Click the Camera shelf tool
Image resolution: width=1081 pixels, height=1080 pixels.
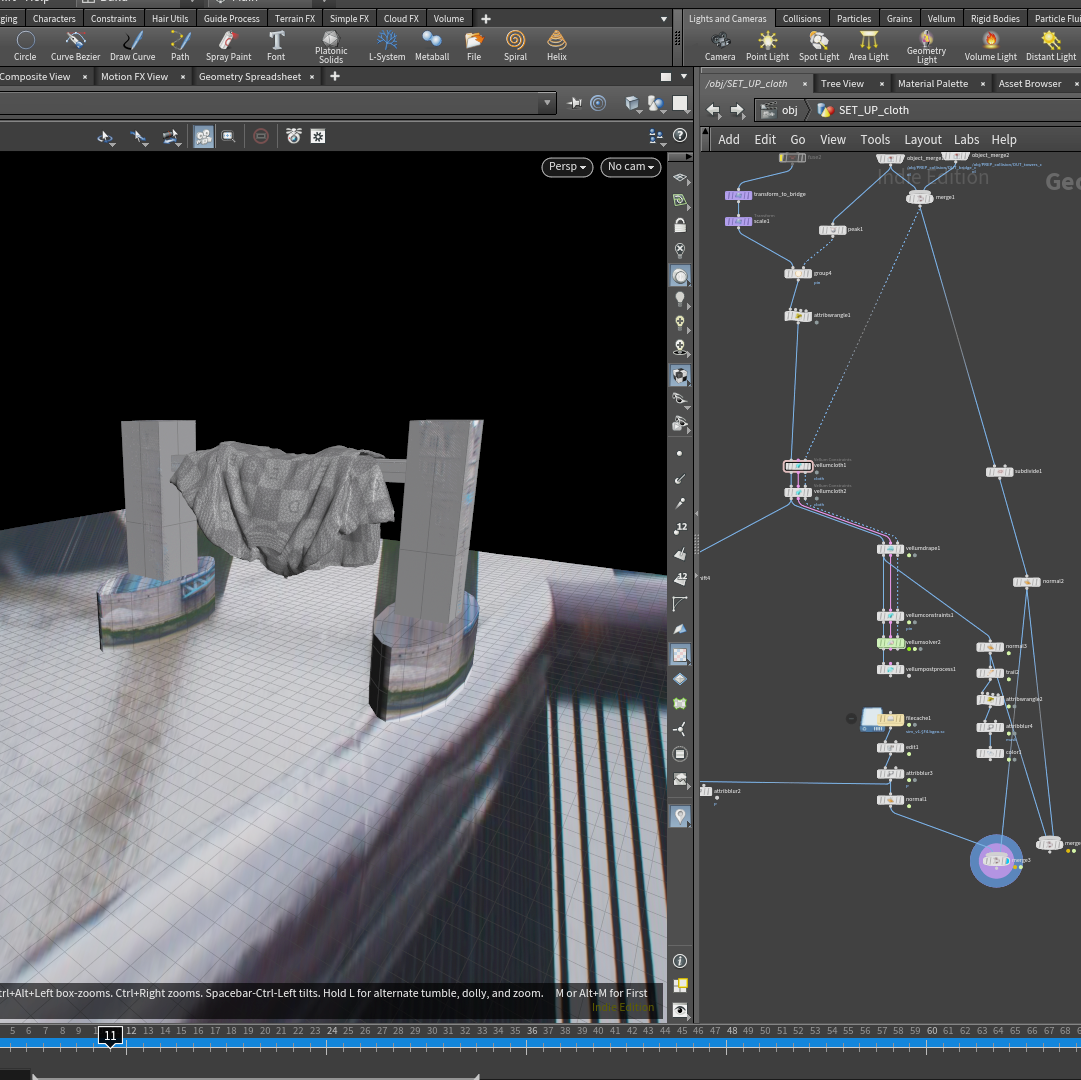pos(720,46)
